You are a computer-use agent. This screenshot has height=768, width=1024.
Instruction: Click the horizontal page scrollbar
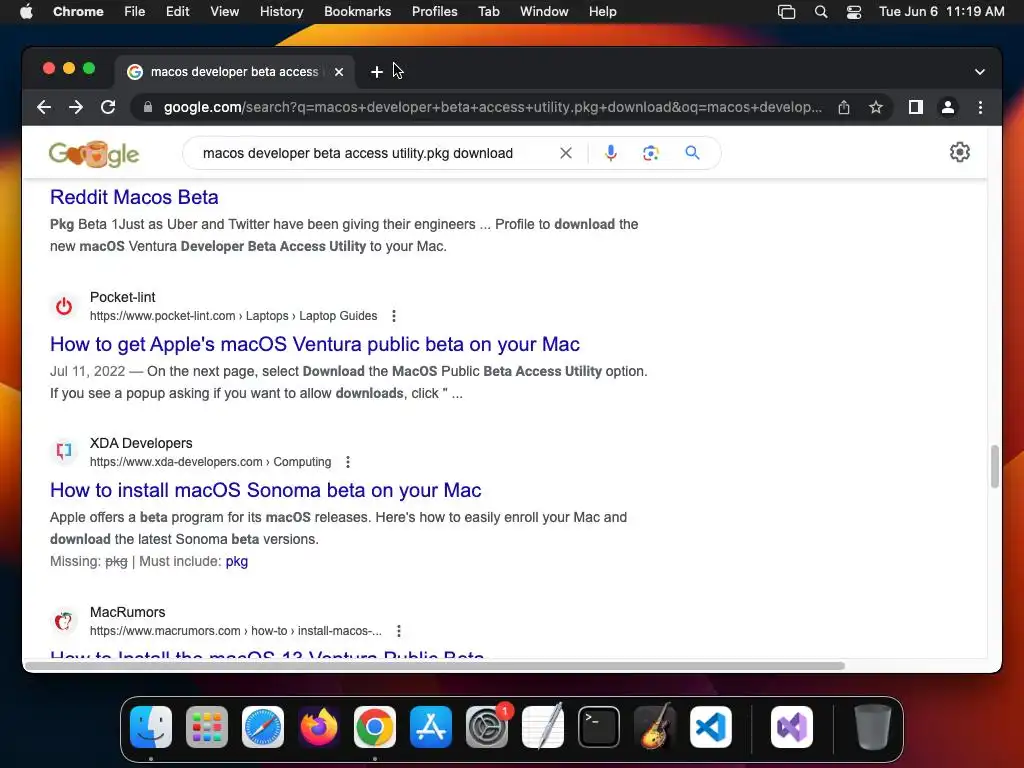pos(435,666)
